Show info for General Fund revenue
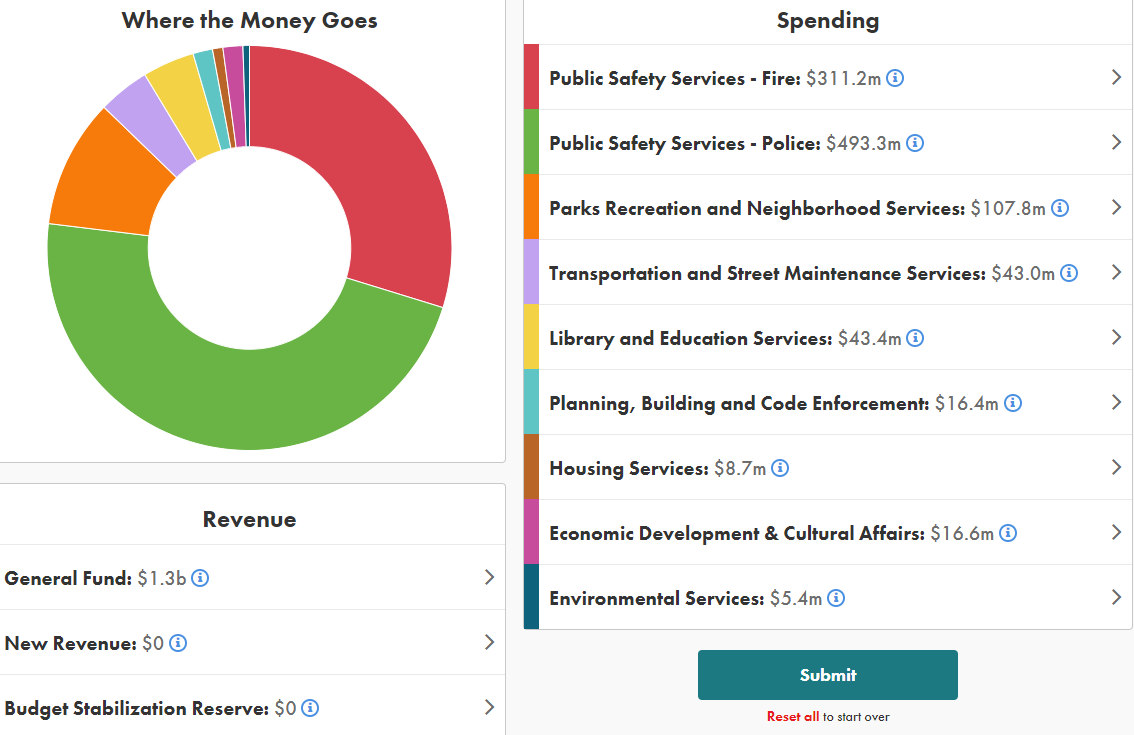 (200, 578)
